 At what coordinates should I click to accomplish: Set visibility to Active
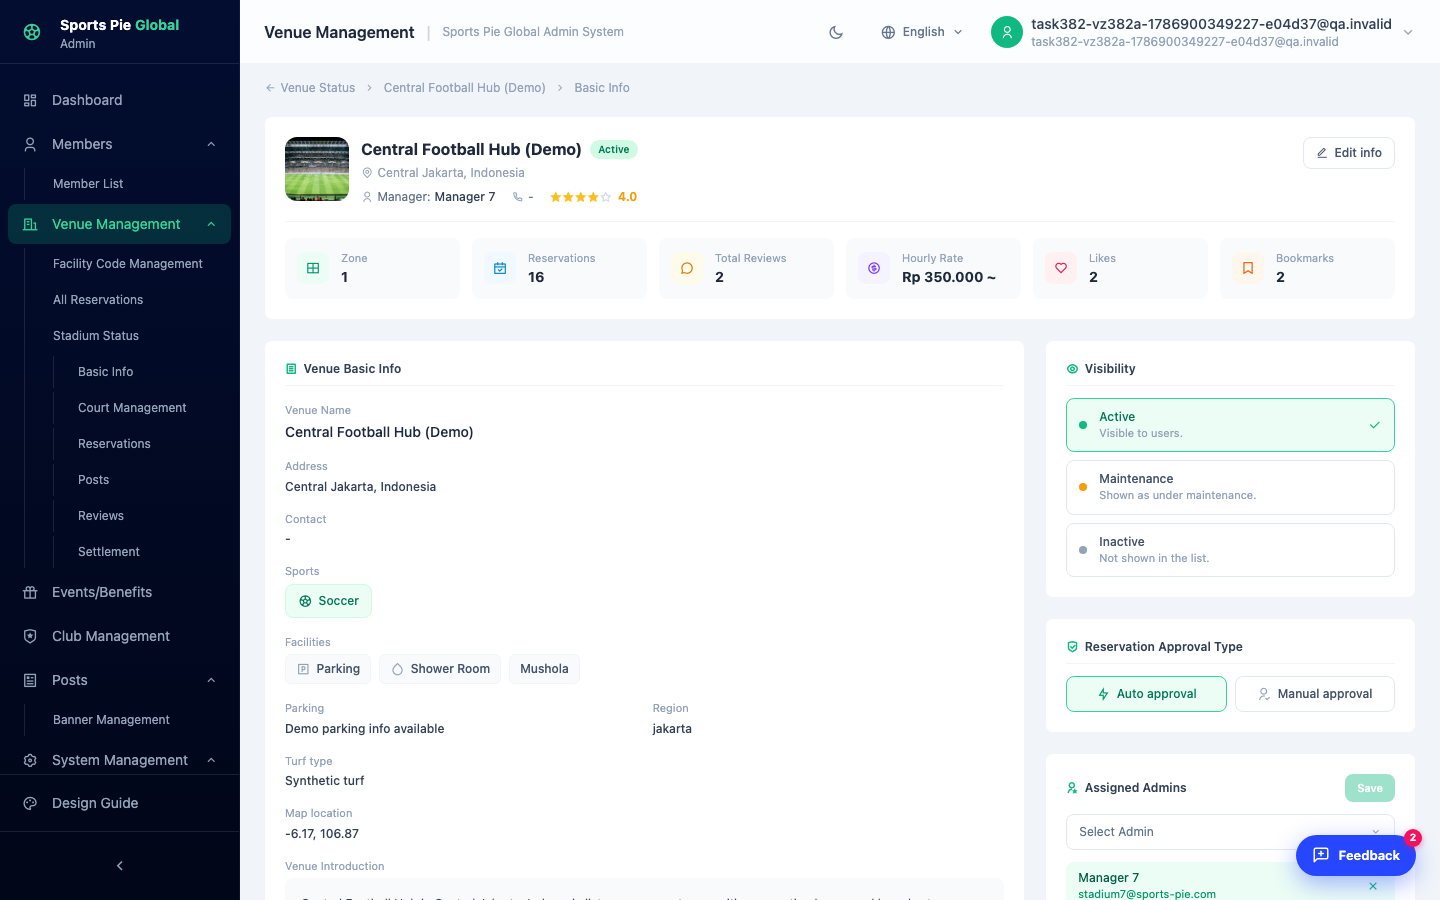pos(1230,425)
